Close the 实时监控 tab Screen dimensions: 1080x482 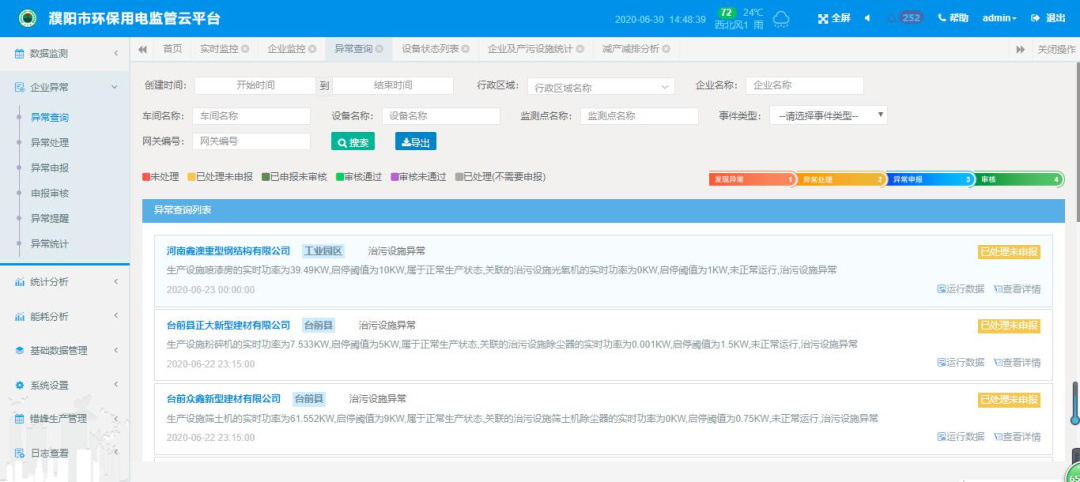coord(245,49)
